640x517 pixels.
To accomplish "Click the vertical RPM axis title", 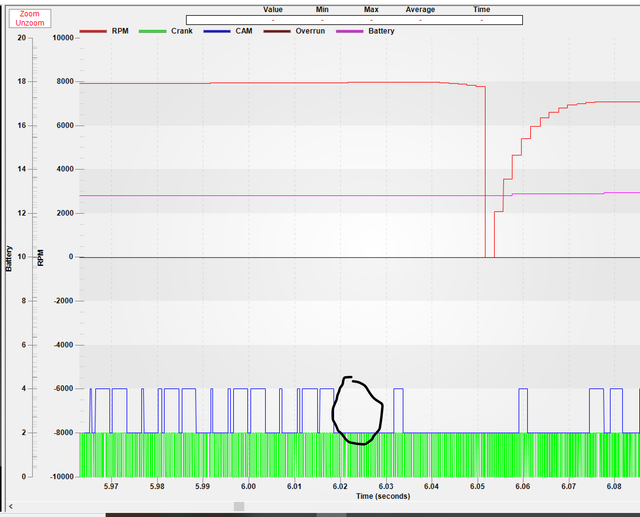I will point(40,258).
